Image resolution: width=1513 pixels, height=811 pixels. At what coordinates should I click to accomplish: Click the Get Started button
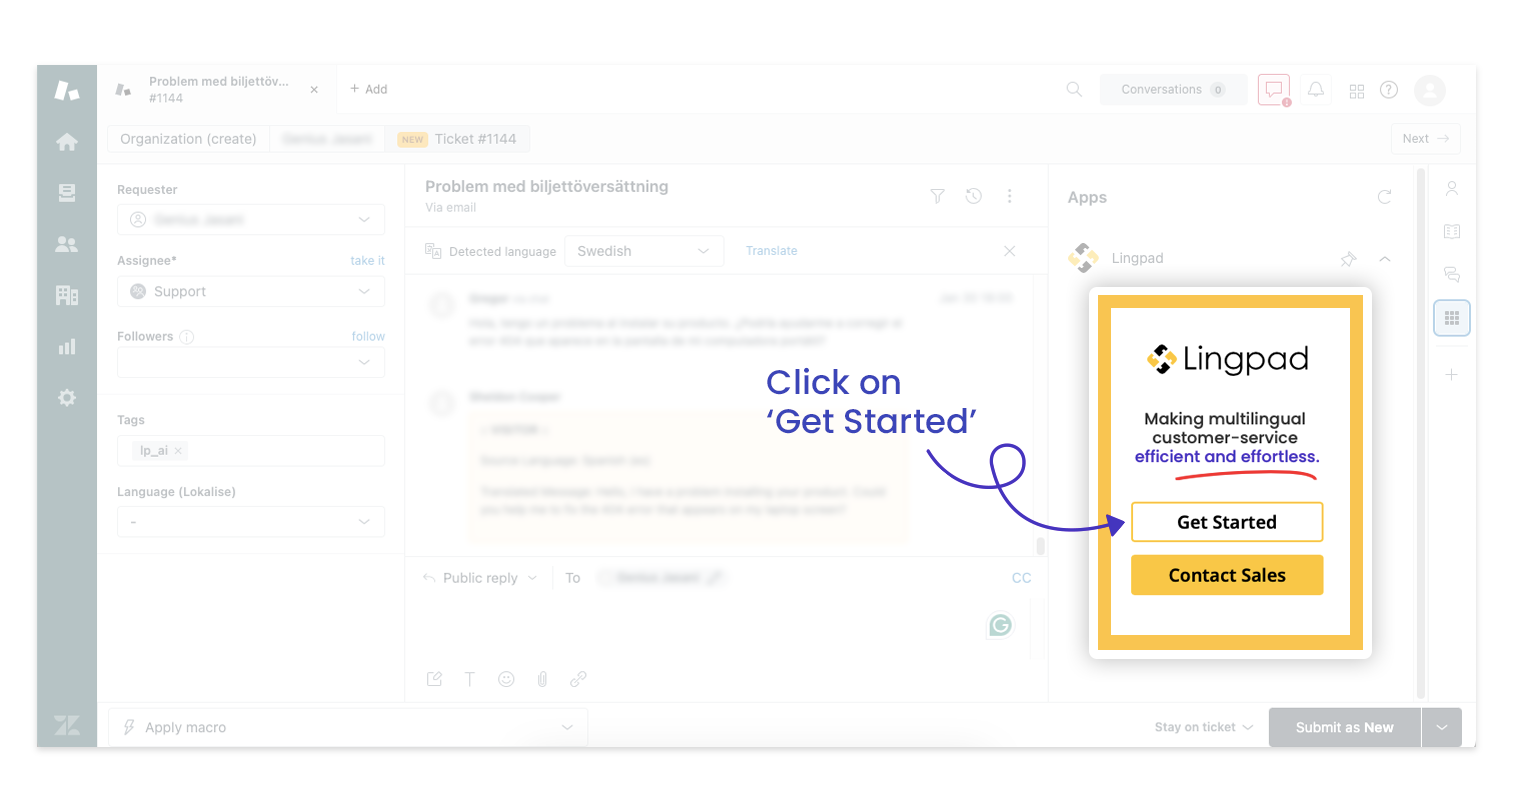click(1226, 522)
